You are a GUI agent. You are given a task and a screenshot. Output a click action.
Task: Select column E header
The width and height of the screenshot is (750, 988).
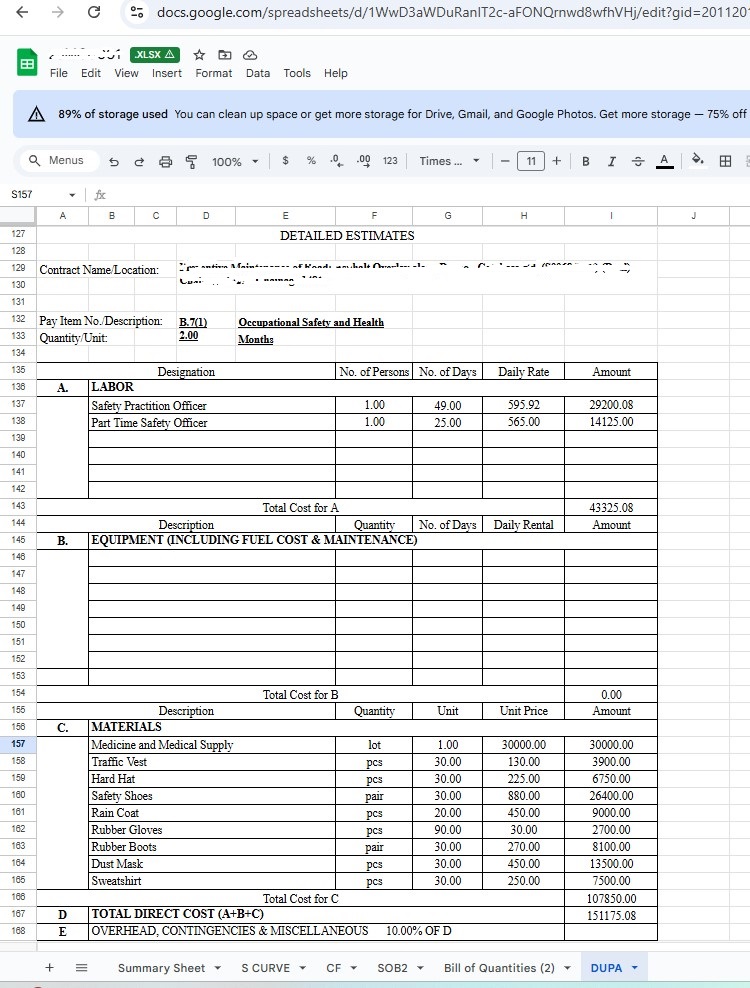(286, 215)
